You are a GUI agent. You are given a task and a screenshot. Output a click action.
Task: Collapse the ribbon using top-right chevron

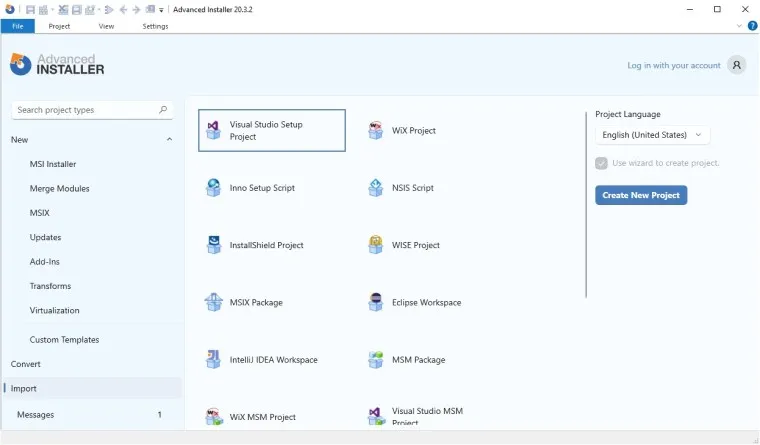click(739, 26)
